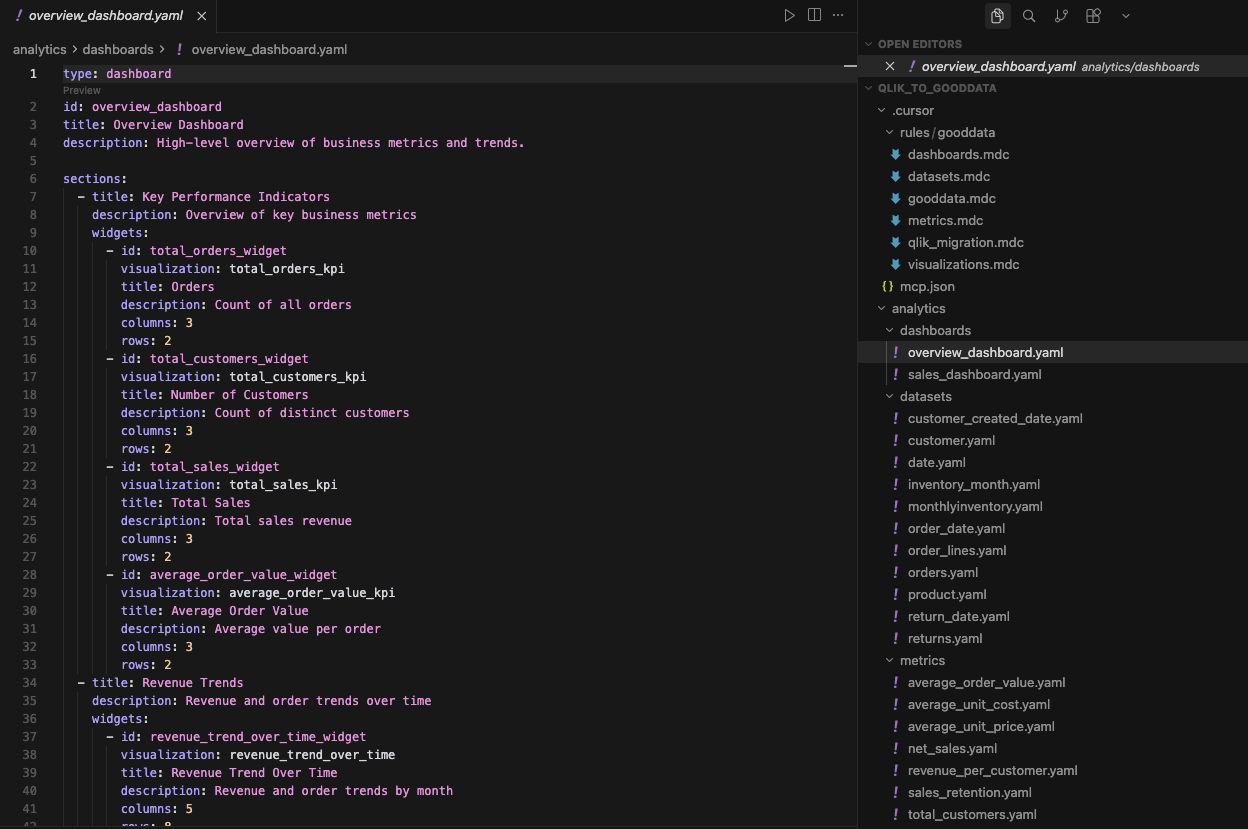
Task: Click the customize layout icon
Action: [1093, 16]
